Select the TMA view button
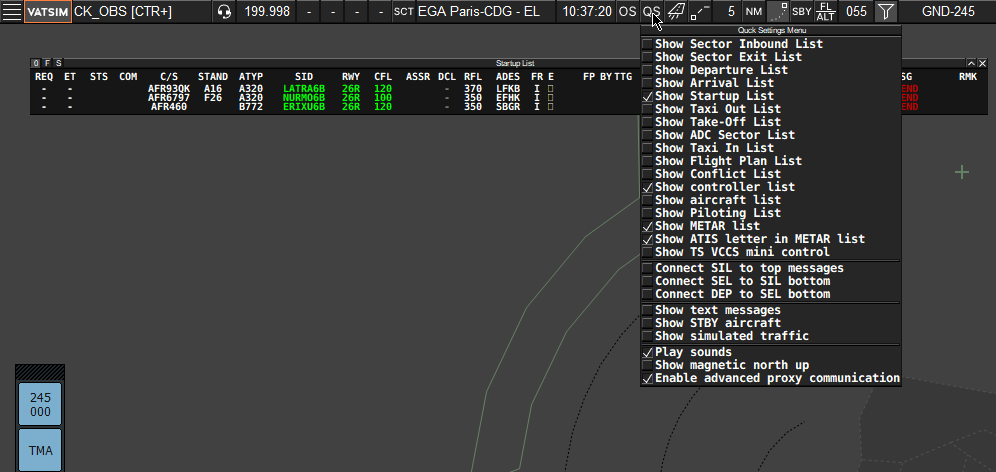Screen dimensions: 996x472 click(x=40, y=450)
